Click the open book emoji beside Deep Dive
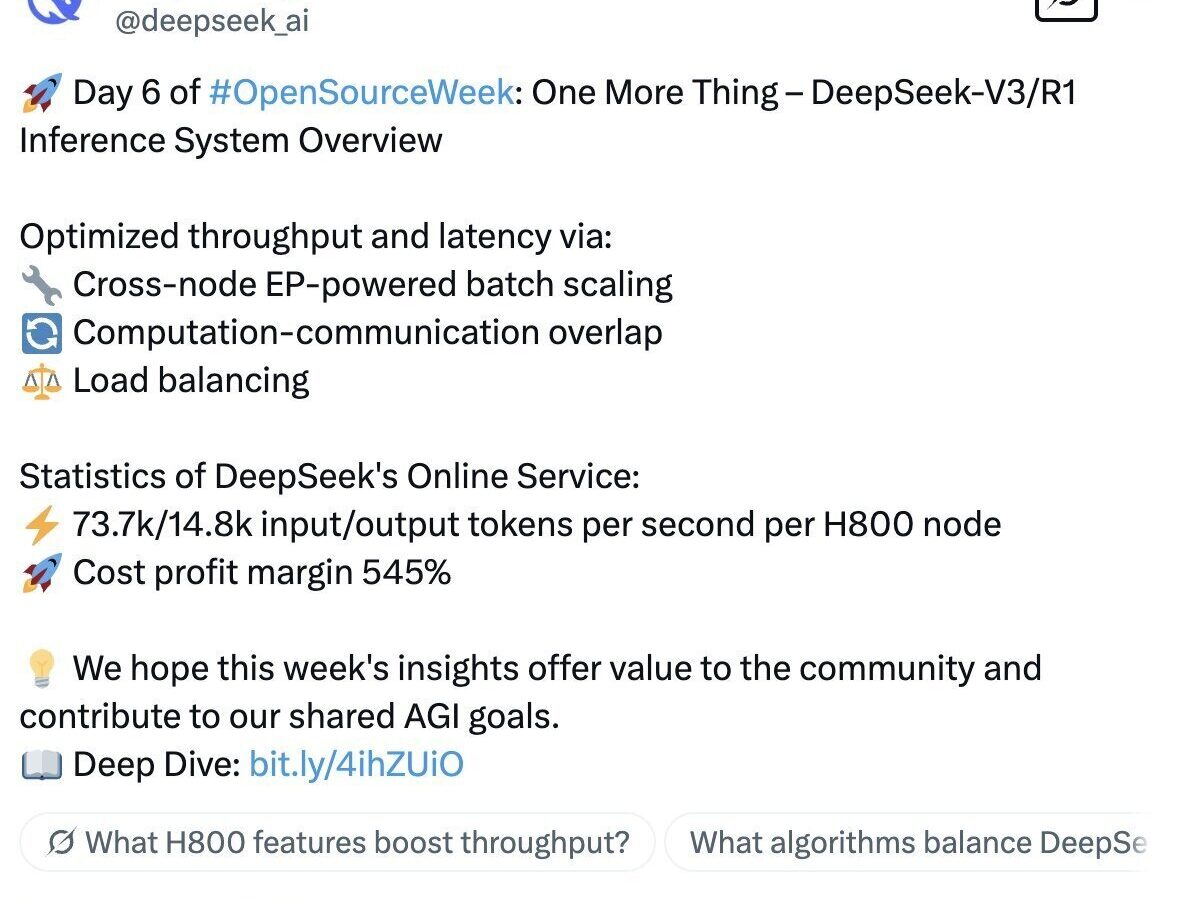Viewport: 1180px width, 900px height. click(41, 765)
